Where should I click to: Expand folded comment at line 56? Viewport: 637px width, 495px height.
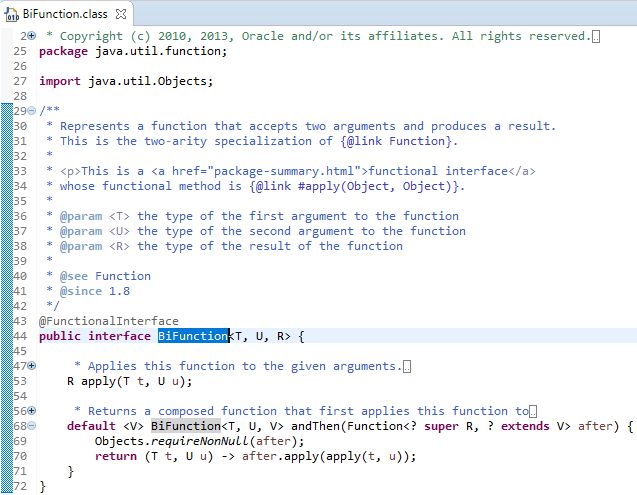(32, 411)
